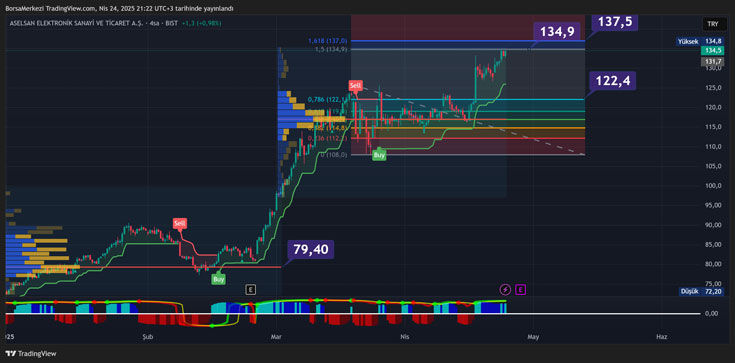Click the 90,00 price axis value
735x363 pixels.
tap(712, 225)
